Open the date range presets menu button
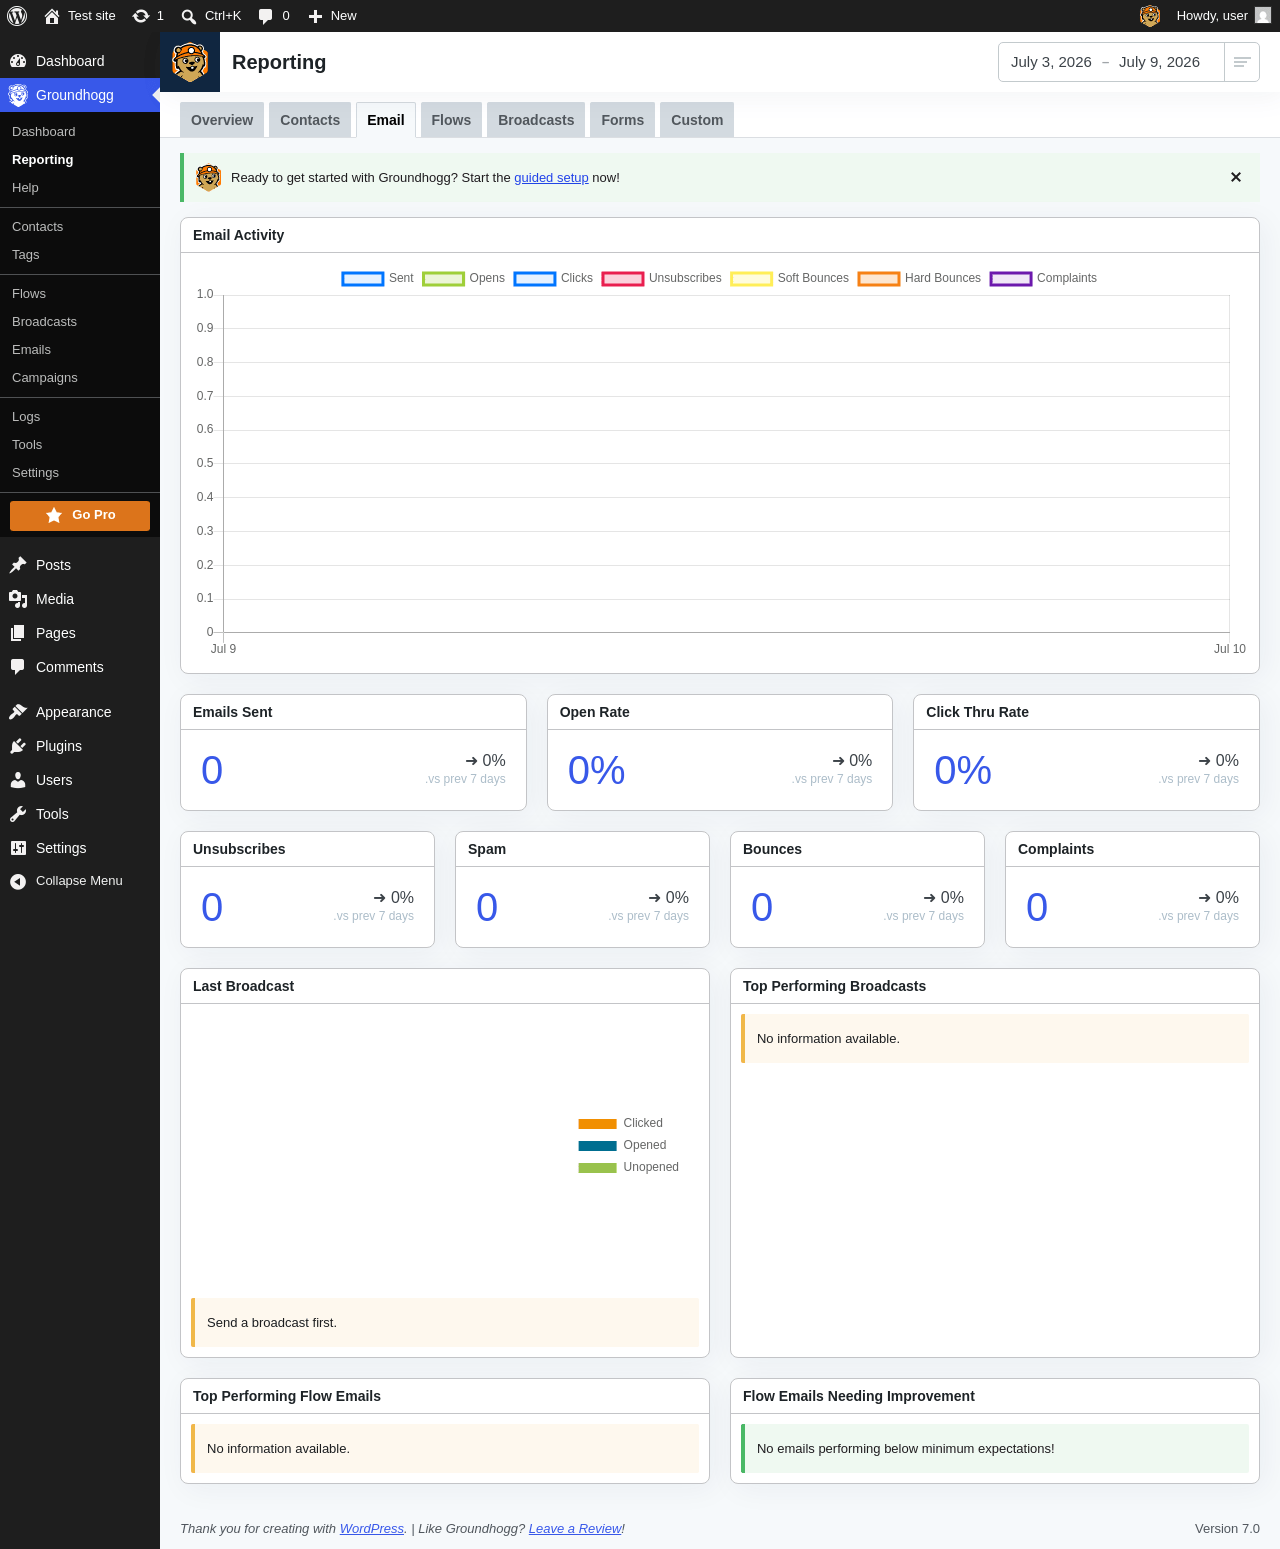The image size is (1280, 1549). (x=1242, y=62)
